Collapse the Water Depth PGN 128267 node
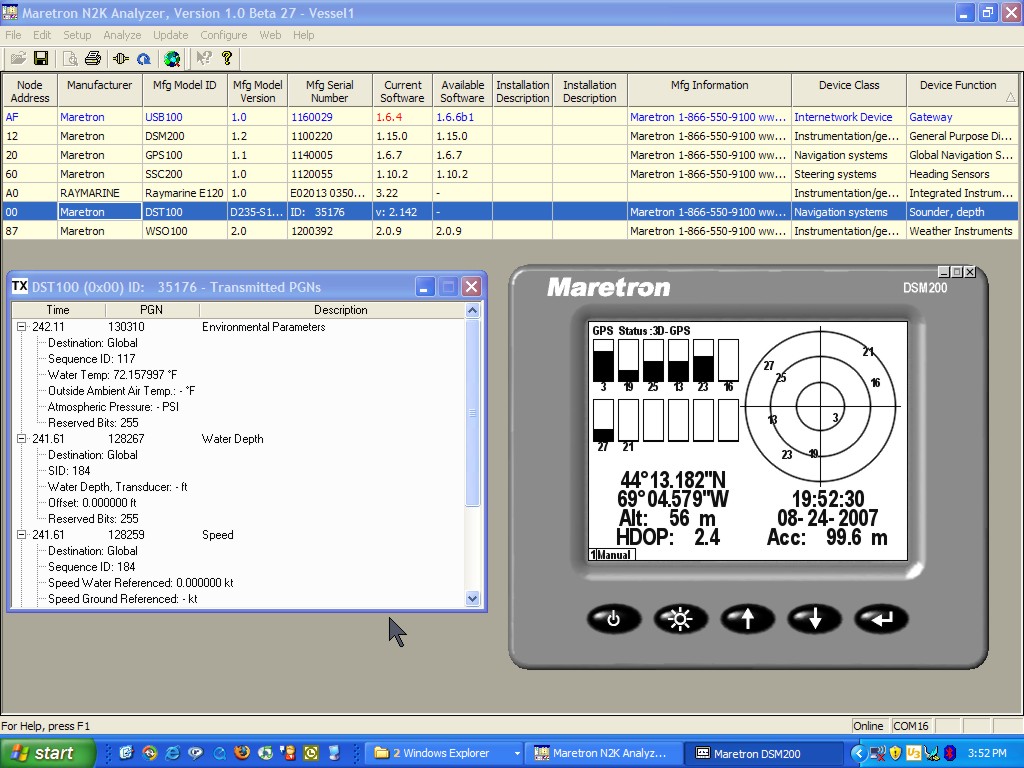 tap(22, 439)
